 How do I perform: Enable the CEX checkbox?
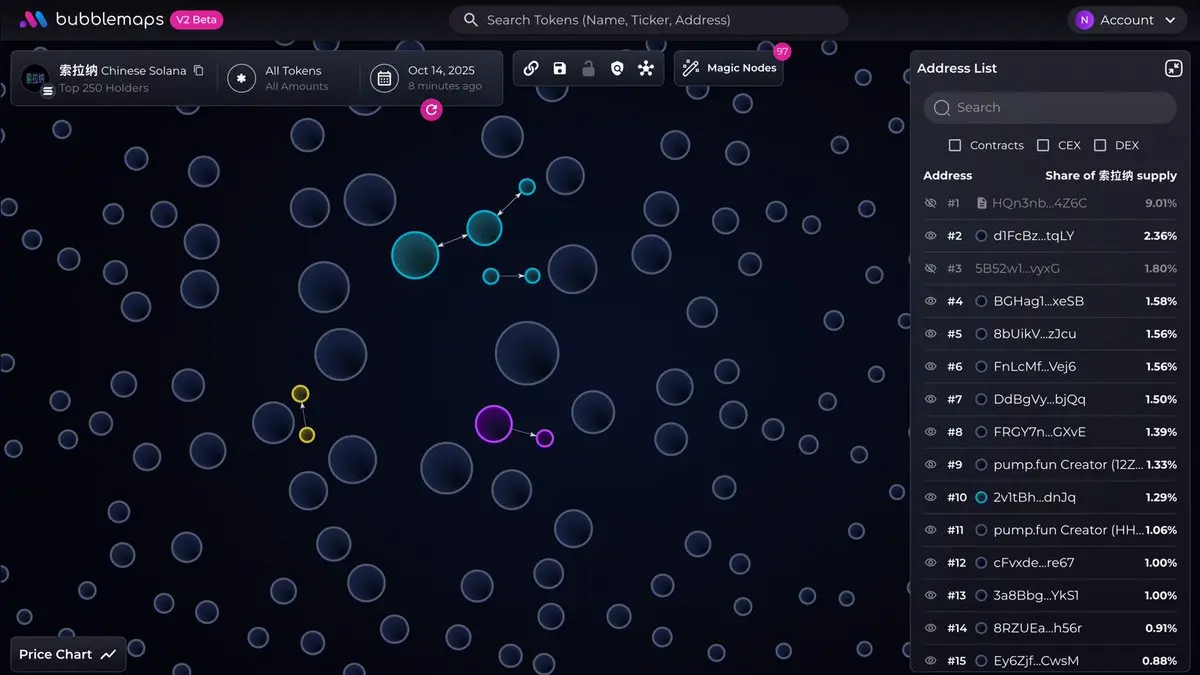(1043, 145)
